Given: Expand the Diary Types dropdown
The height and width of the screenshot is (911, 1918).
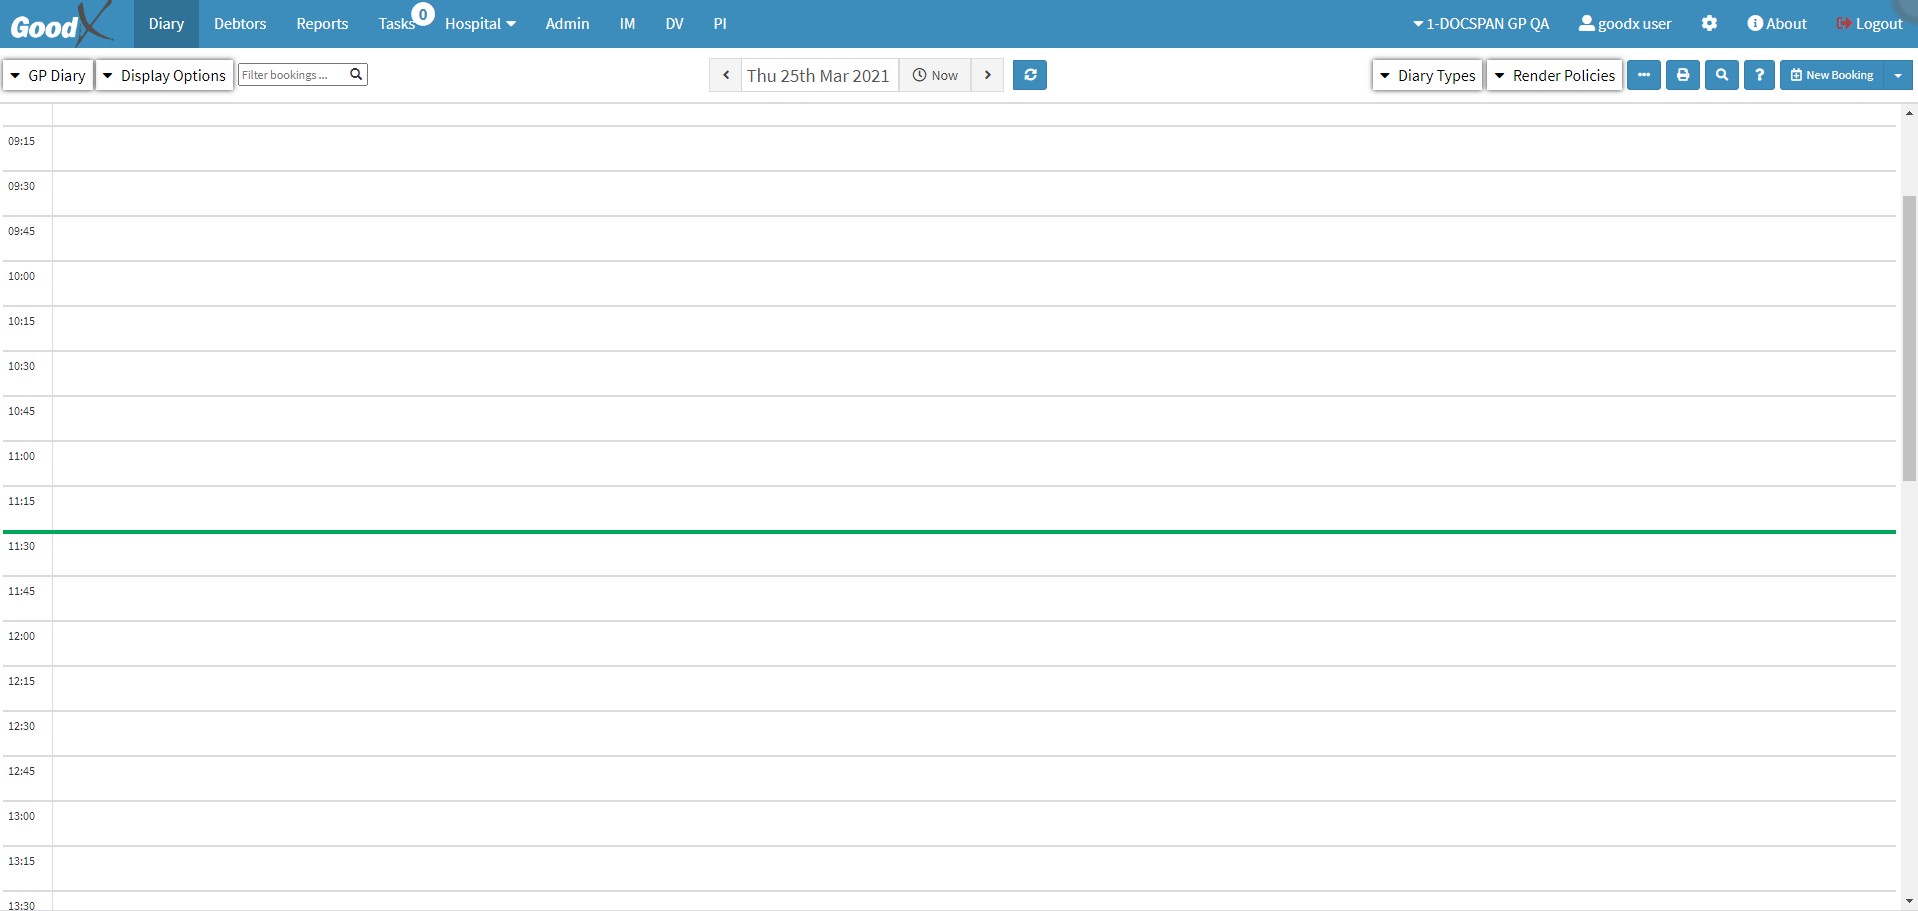Looking at the screenshot, I should pyautogui.click(x=1427, y=75).
